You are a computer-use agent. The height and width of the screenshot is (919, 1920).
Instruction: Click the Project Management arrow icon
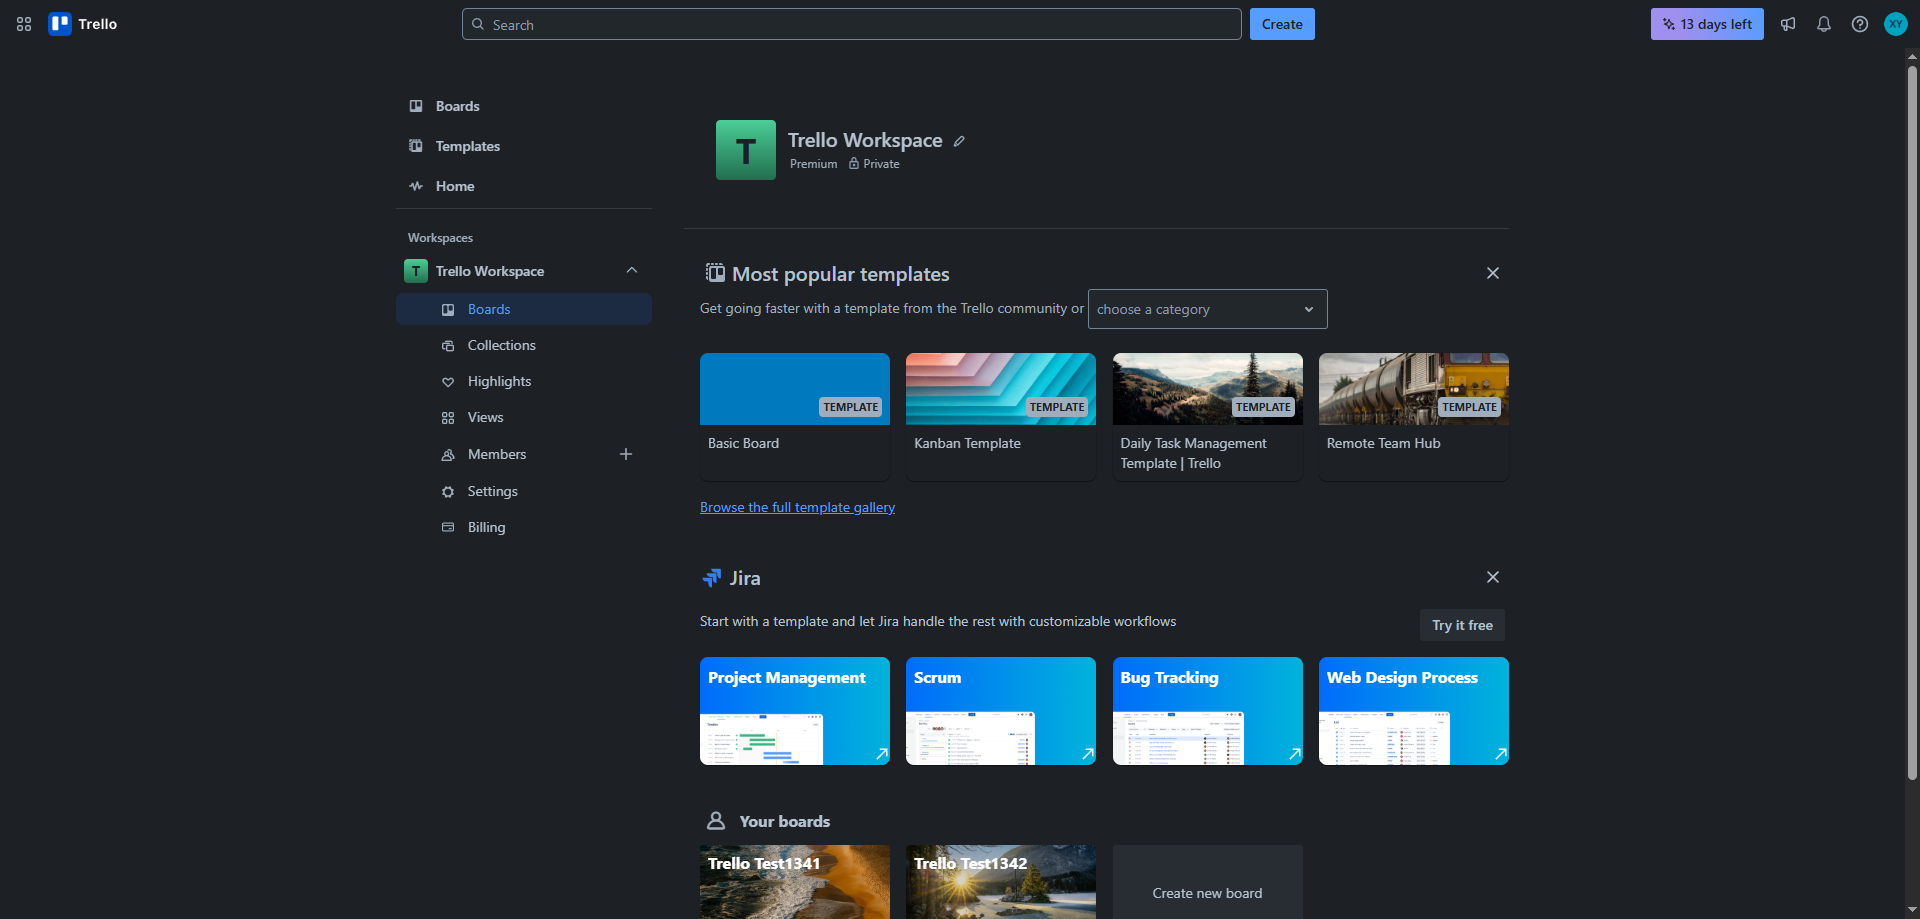pos(882,754)
